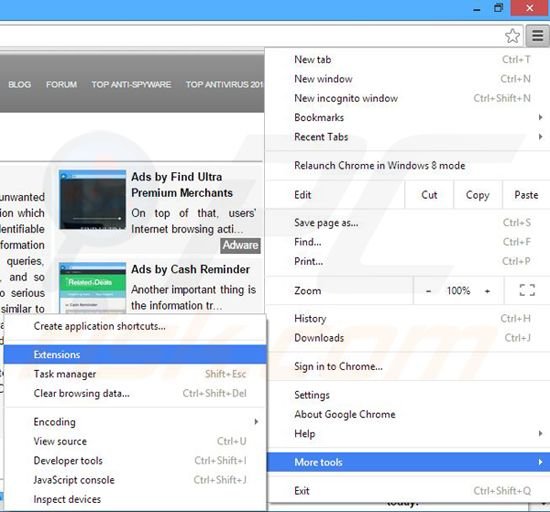Open Settings from the Chrome menu
Screen dimensions: 550x512
[408, 395]
